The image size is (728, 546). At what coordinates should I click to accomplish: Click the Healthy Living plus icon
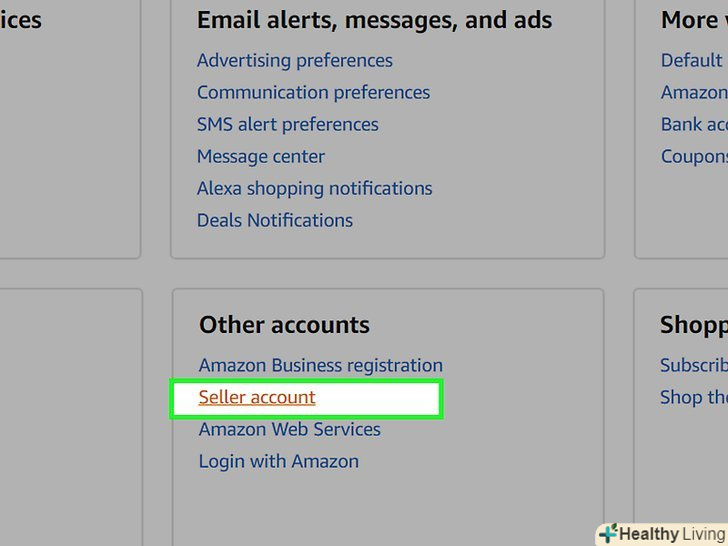pos(608,534)
